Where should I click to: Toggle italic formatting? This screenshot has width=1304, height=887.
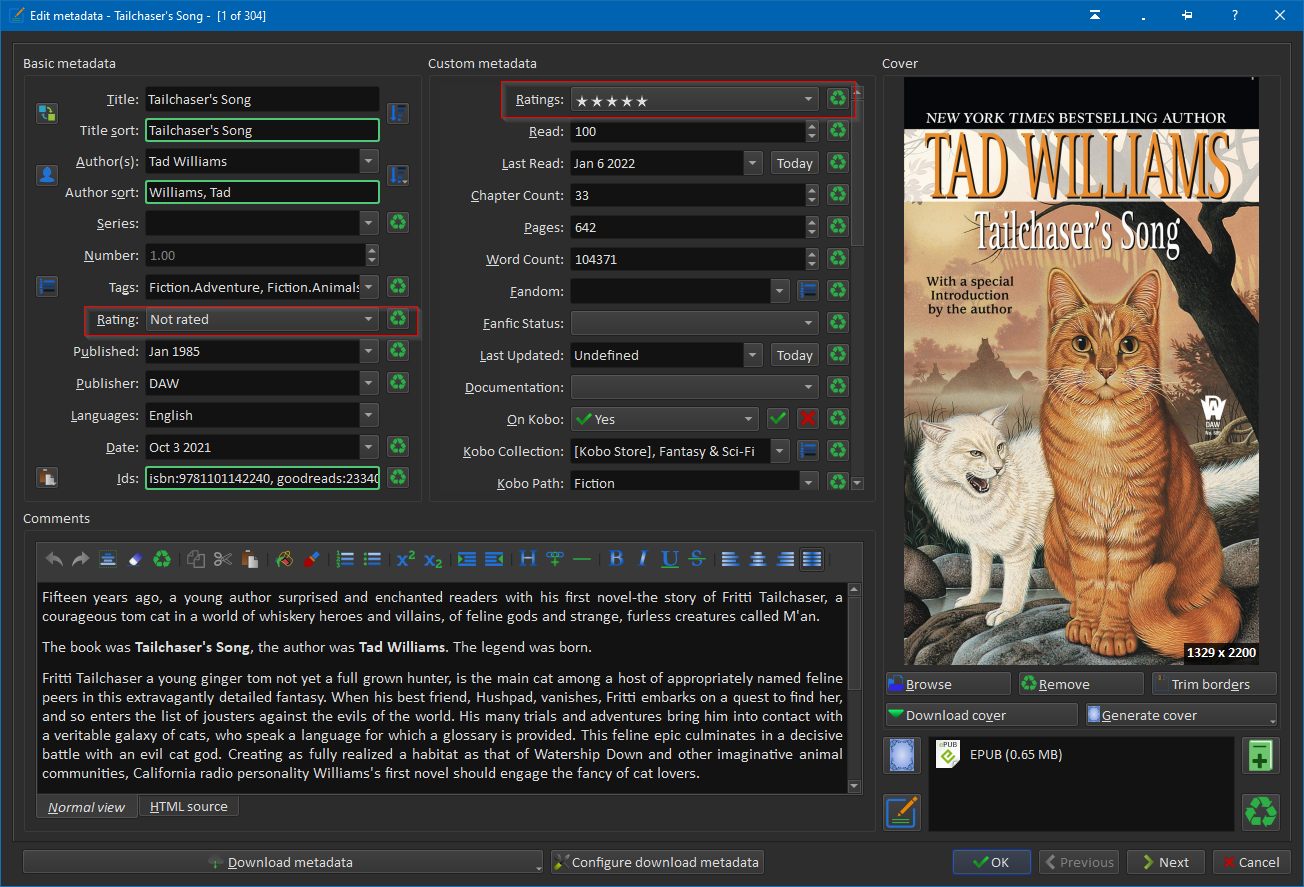coord(643,559)
